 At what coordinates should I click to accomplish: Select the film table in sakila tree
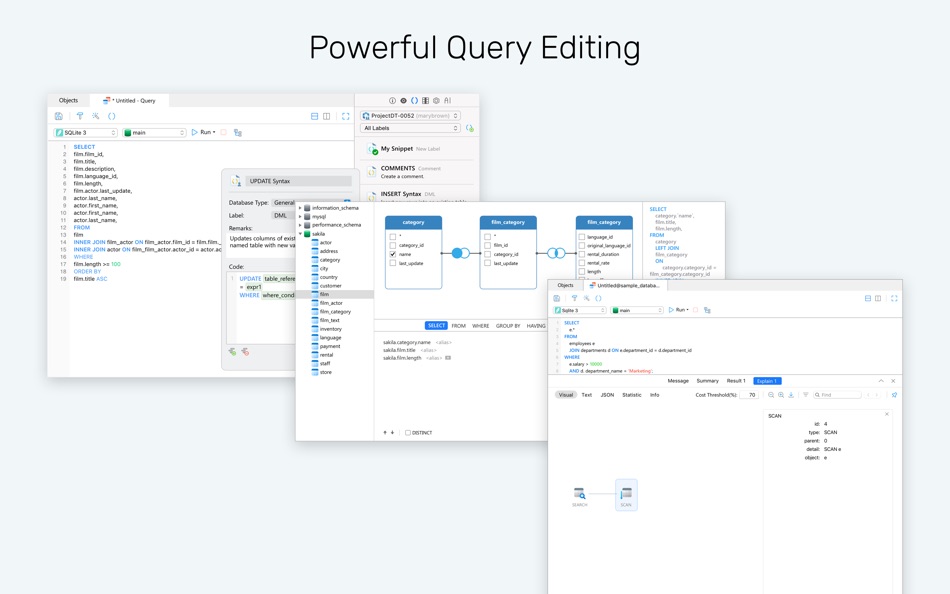(x=335, y=294)
